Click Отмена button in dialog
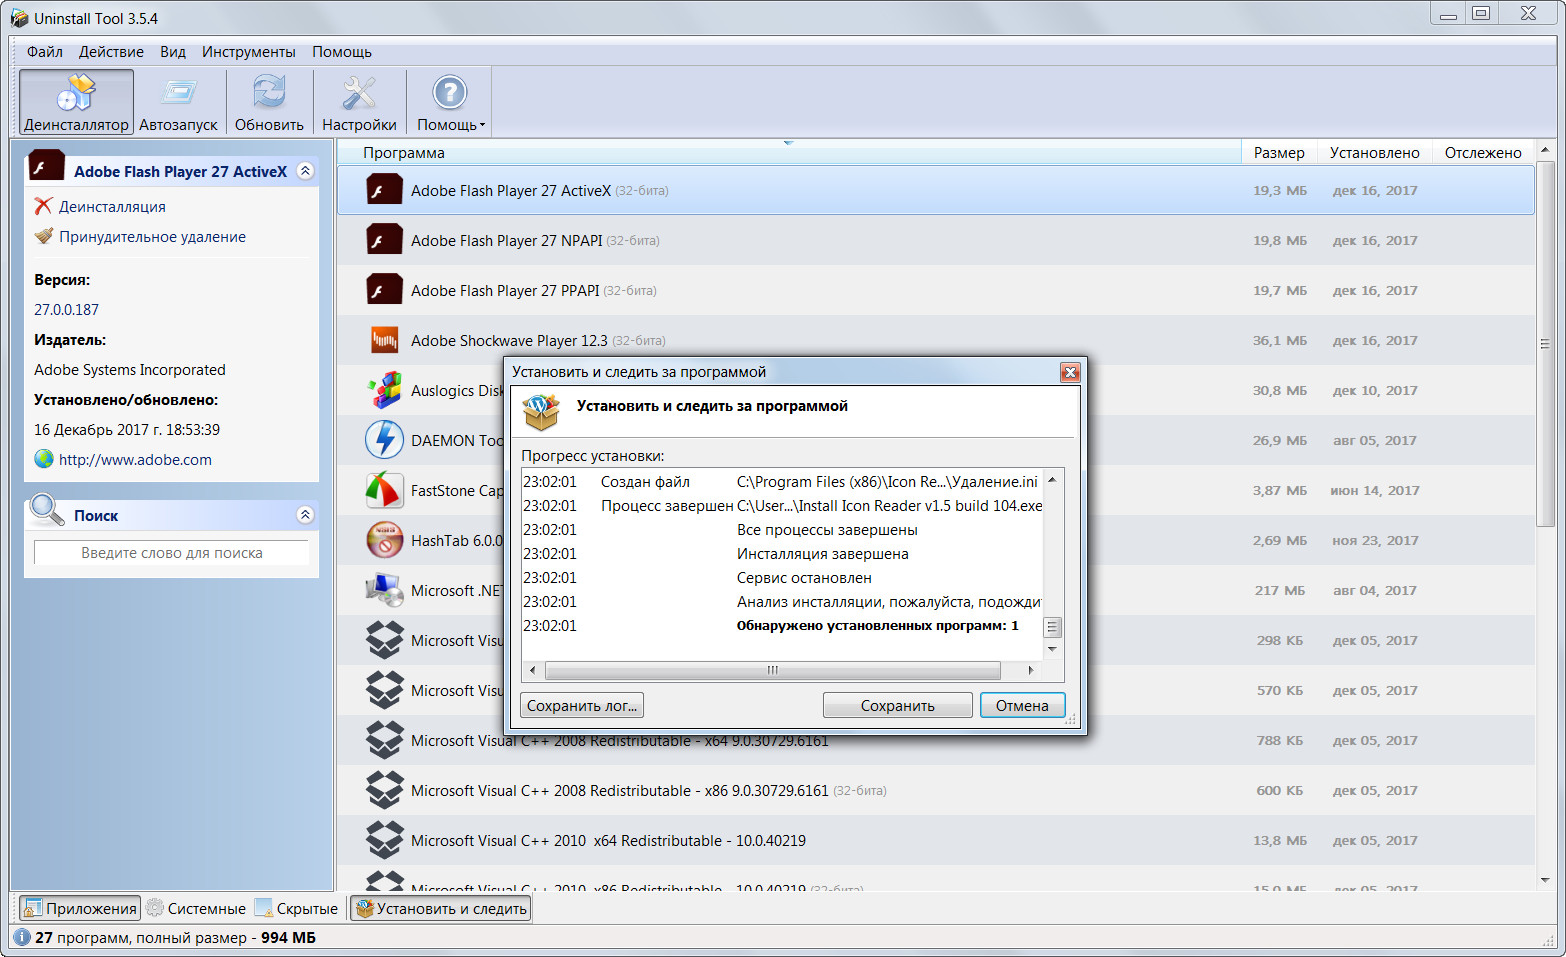This screenshot has width=1566, height=957. (x=1022, y=705)
